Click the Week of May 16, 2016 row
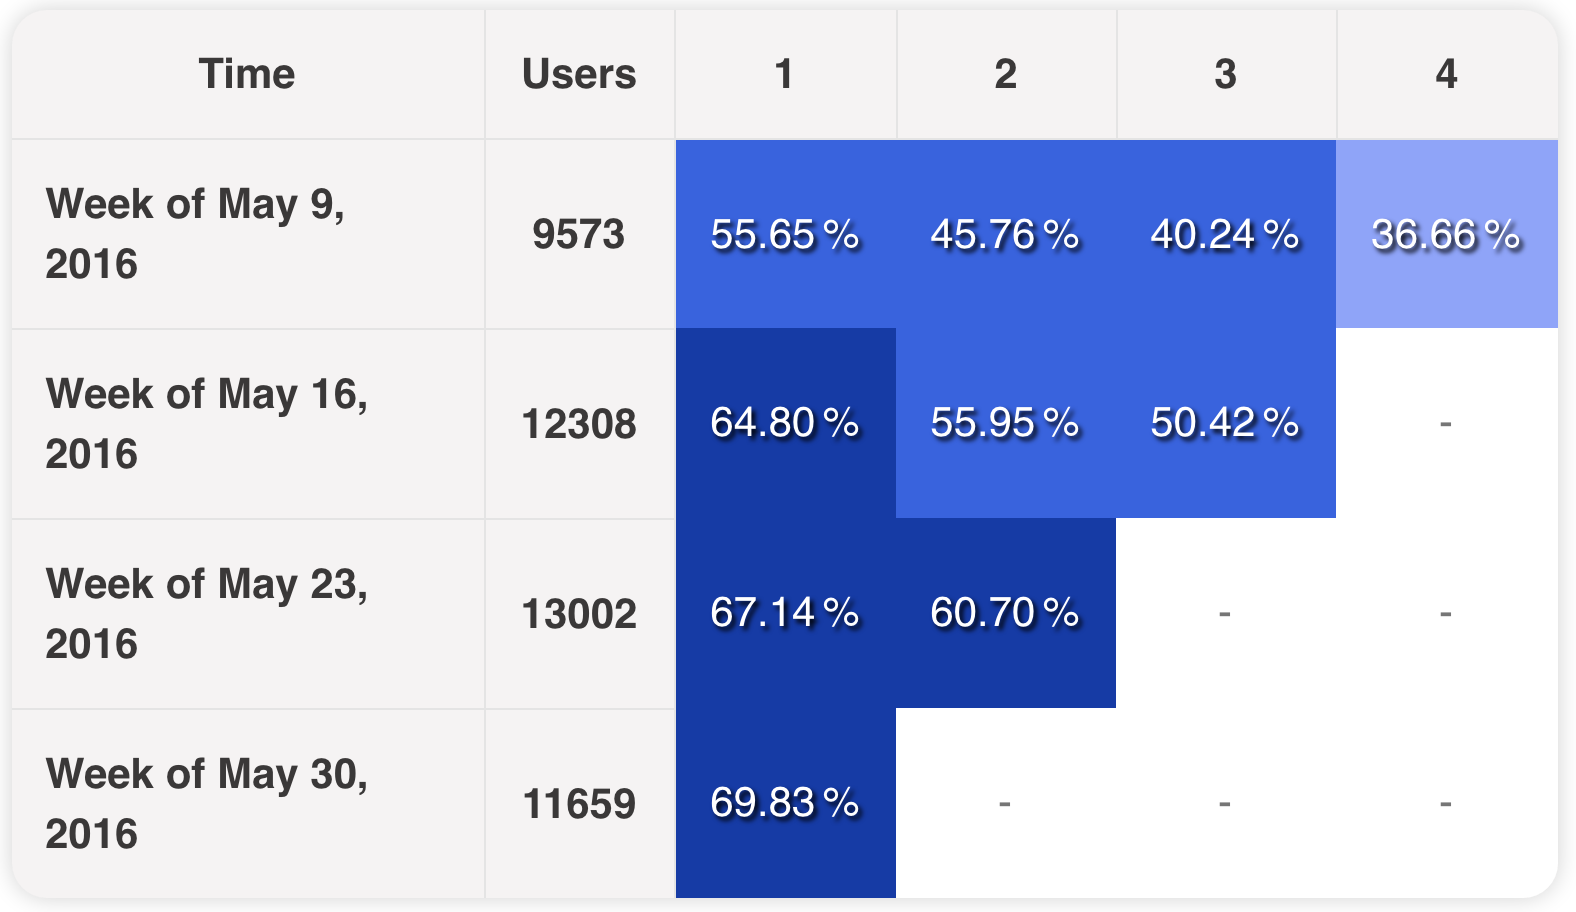This screenshot has height=912, width=1576. point(784,424)
